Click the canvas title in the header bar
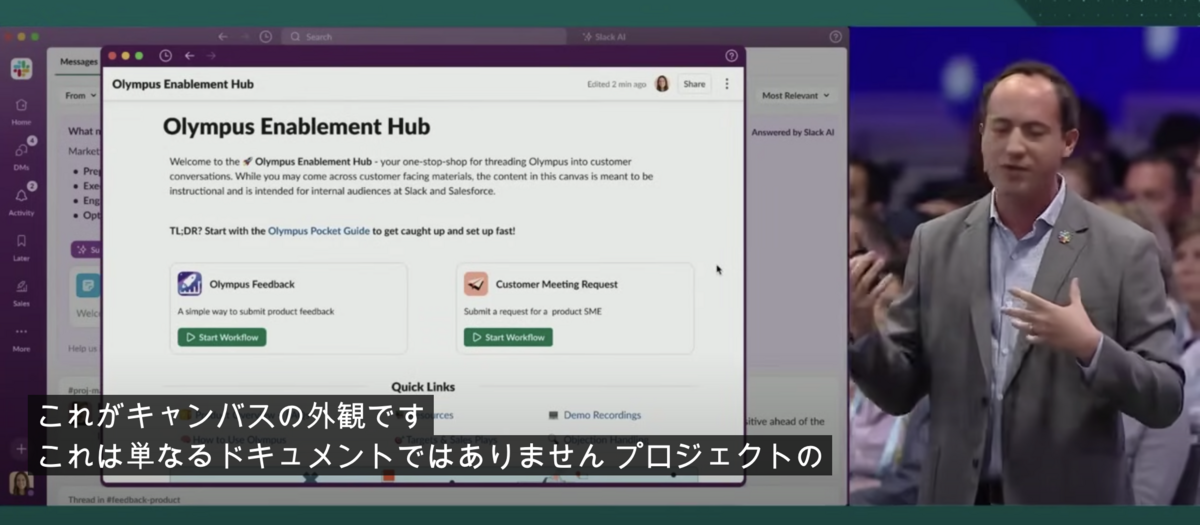 183,84
